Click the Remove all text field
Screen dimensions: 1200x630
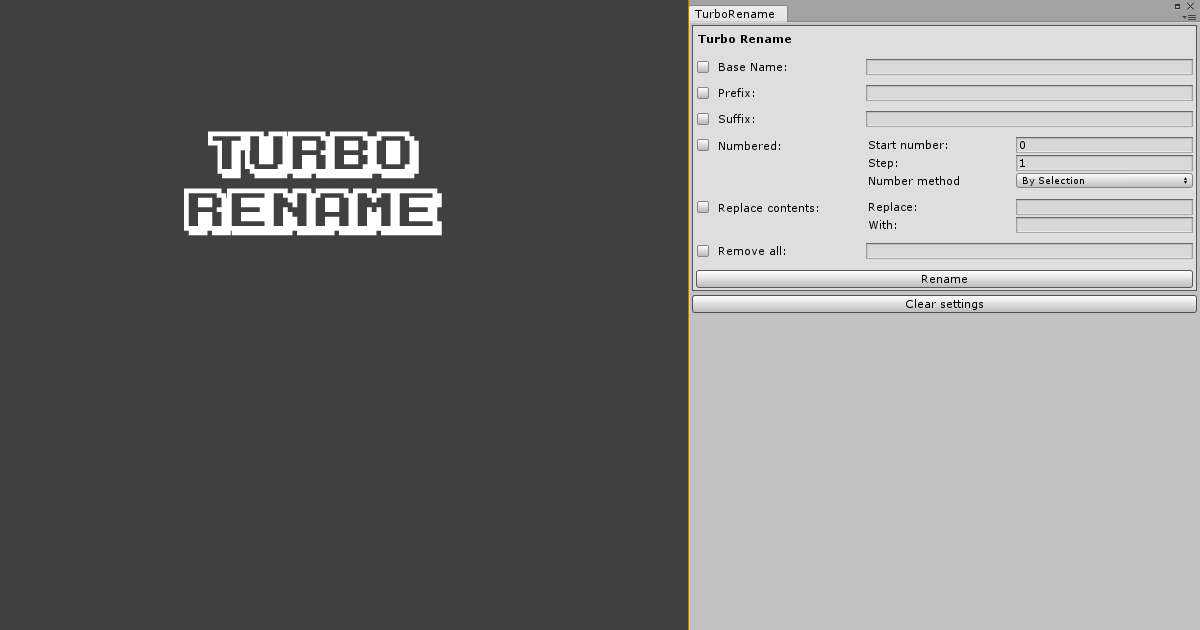1029,250
